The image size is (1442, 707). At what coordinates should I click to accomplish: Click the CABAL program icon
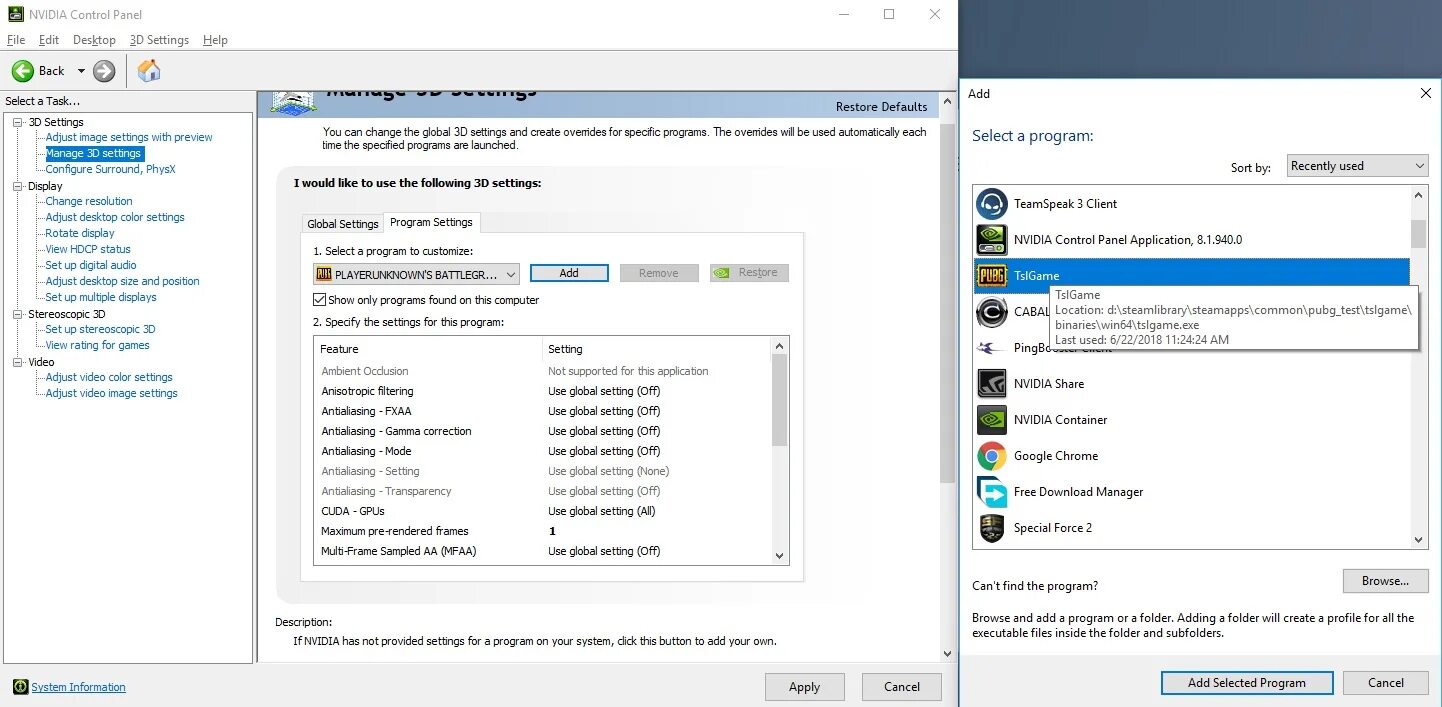(x=991, y=312)
